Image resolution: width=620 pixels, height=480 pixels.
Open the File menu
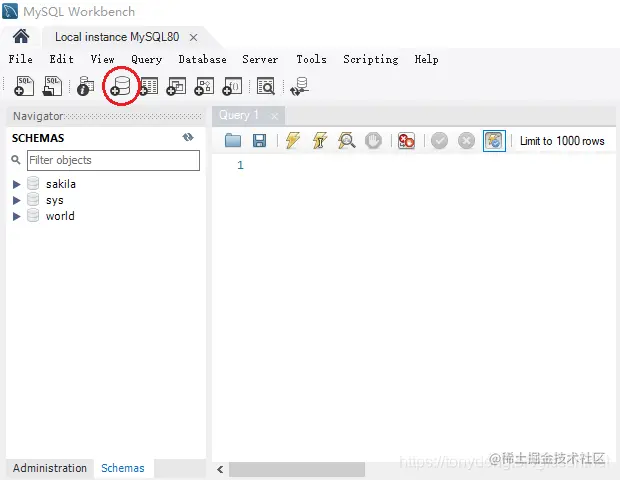pos(21,59)
